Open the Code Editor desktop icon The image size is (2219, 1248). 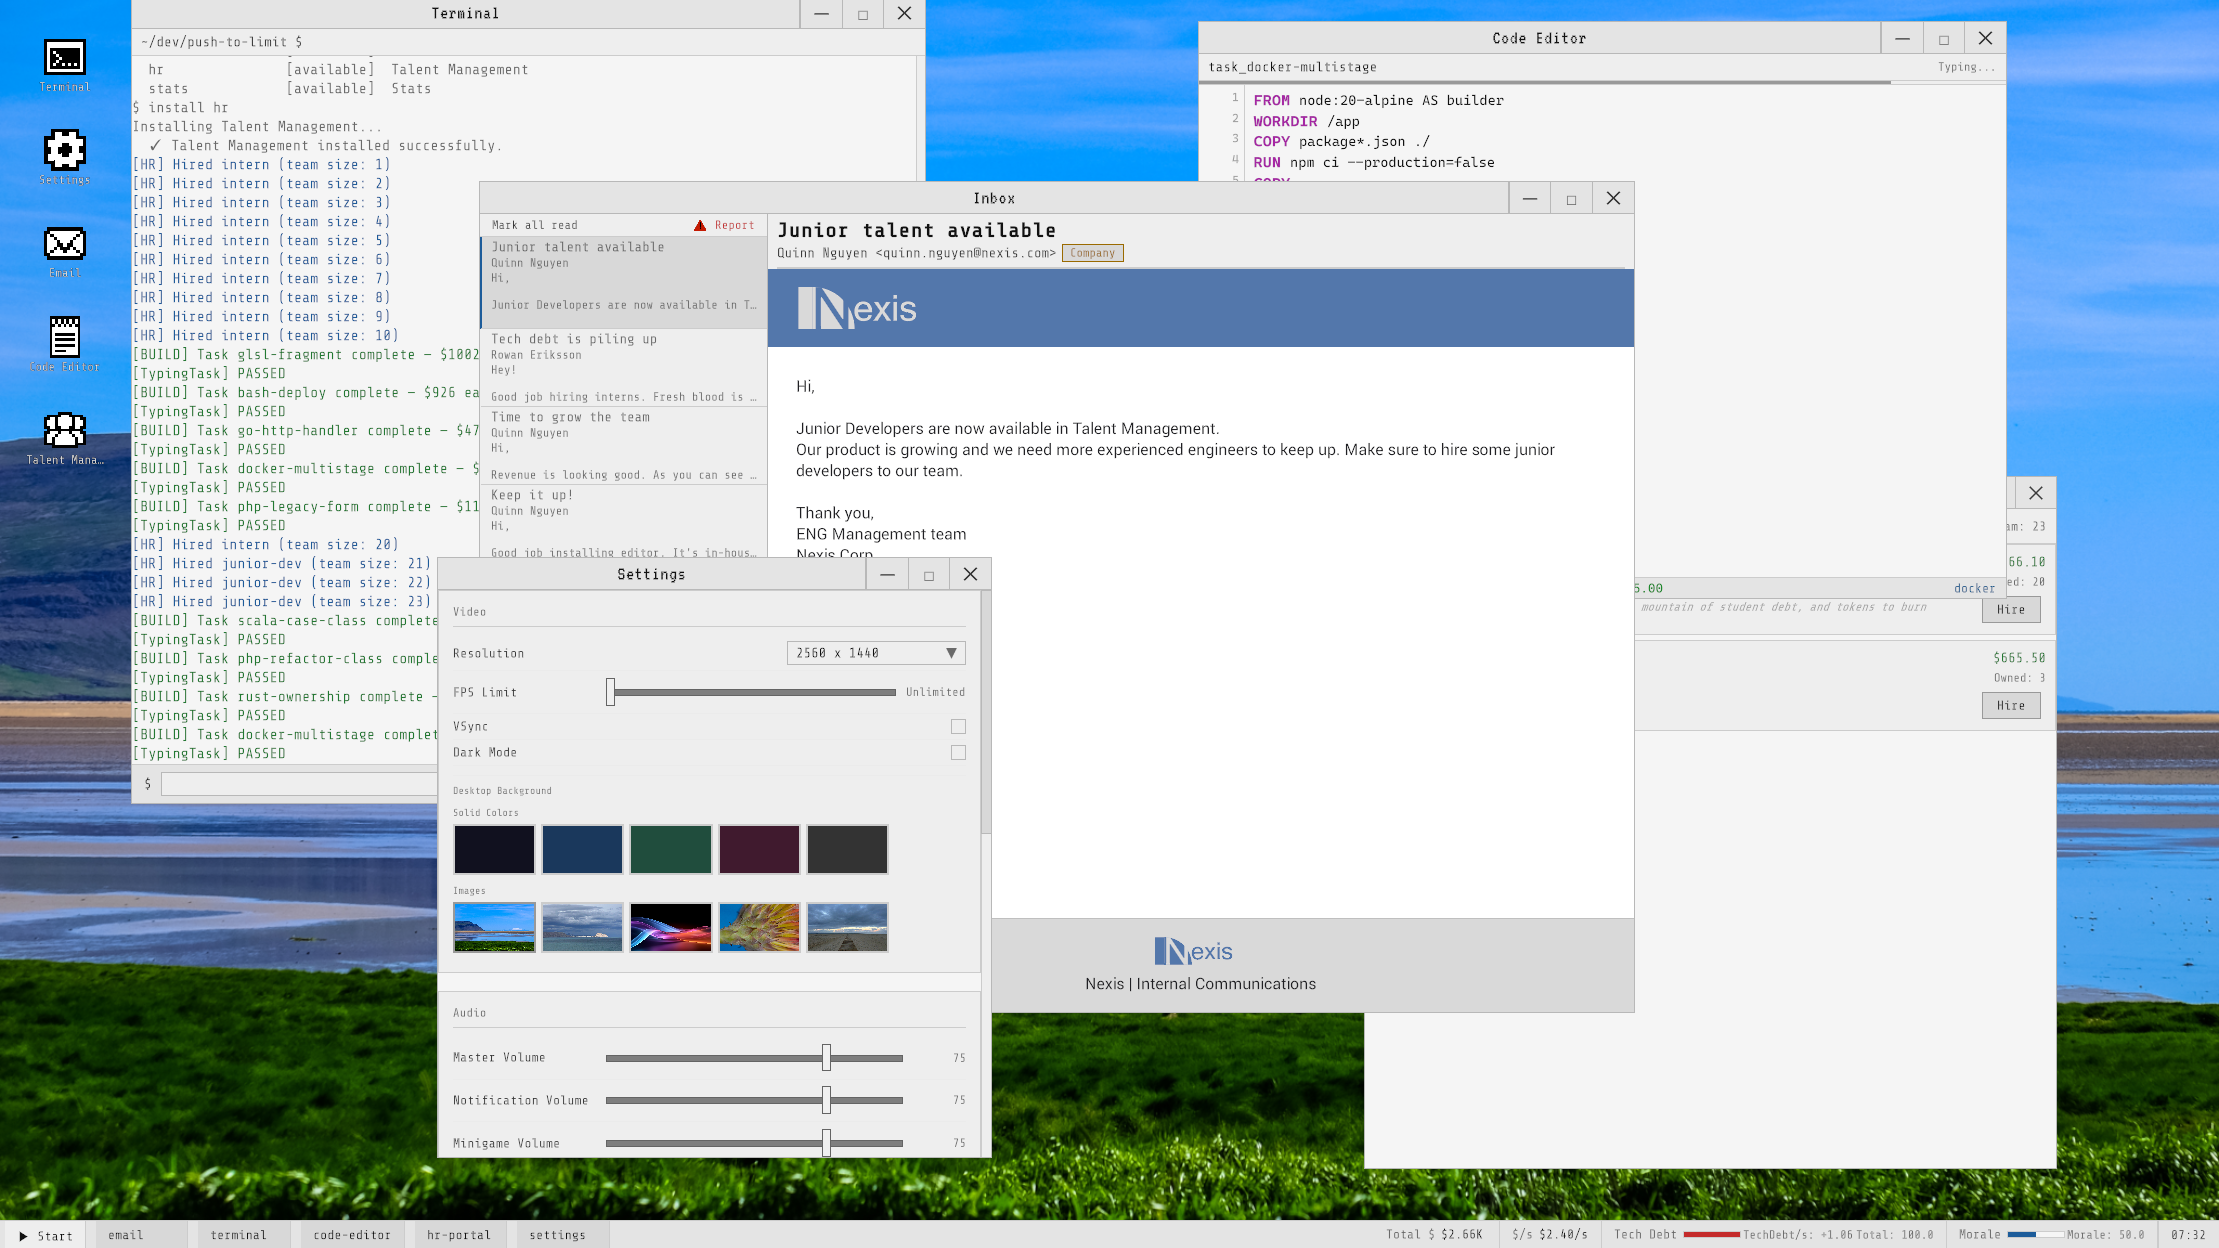(x=64, y=337)
